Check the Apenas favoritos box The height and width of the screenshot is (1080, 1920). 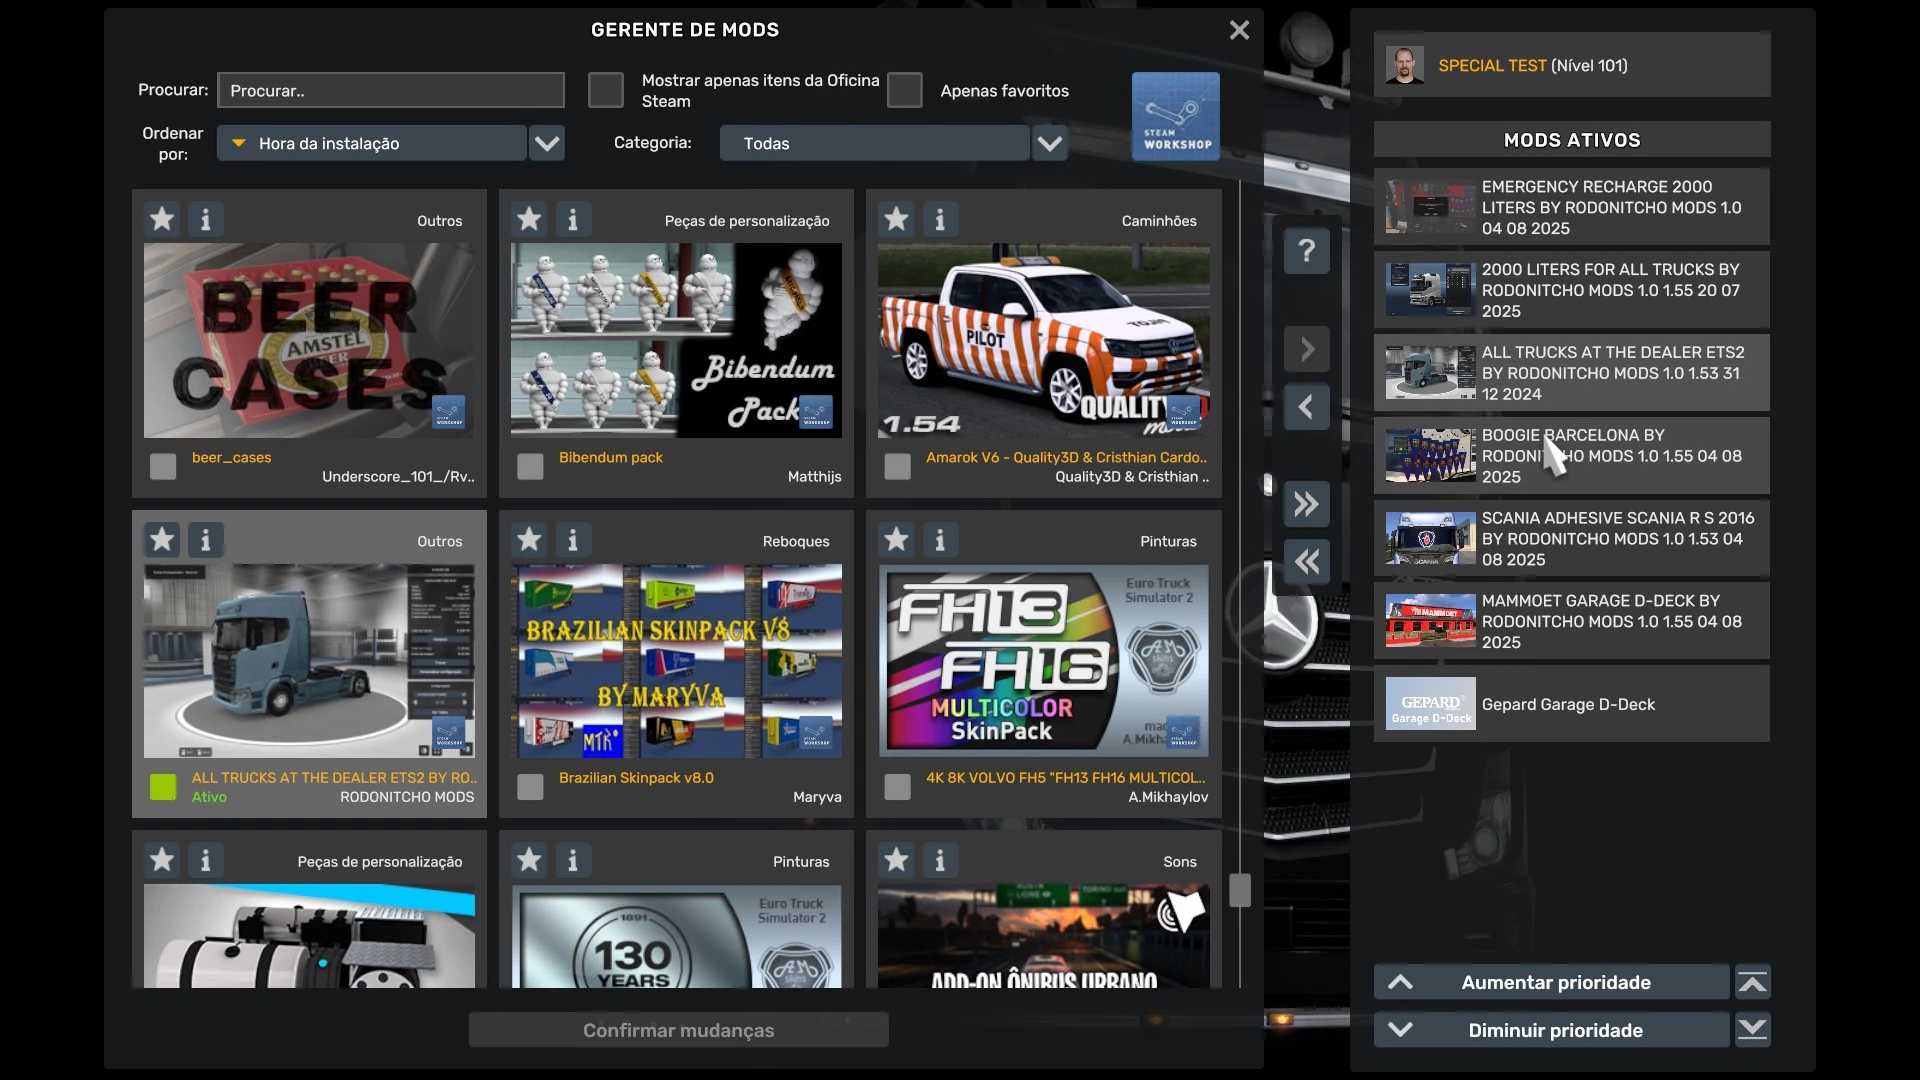coord(904,90)
